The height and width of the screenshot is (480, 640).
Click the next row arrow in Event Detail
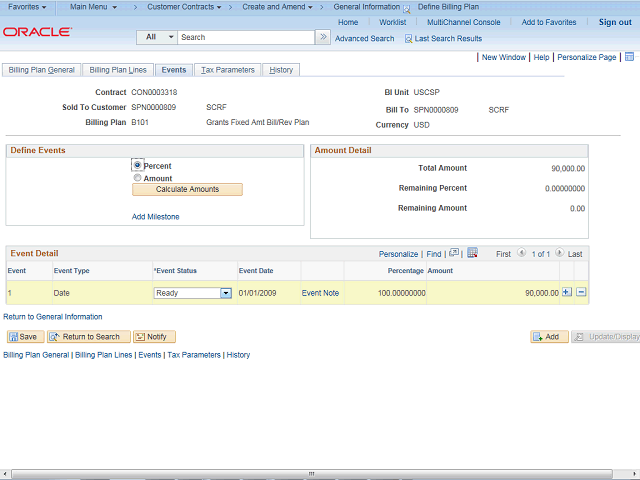(560, 253)
